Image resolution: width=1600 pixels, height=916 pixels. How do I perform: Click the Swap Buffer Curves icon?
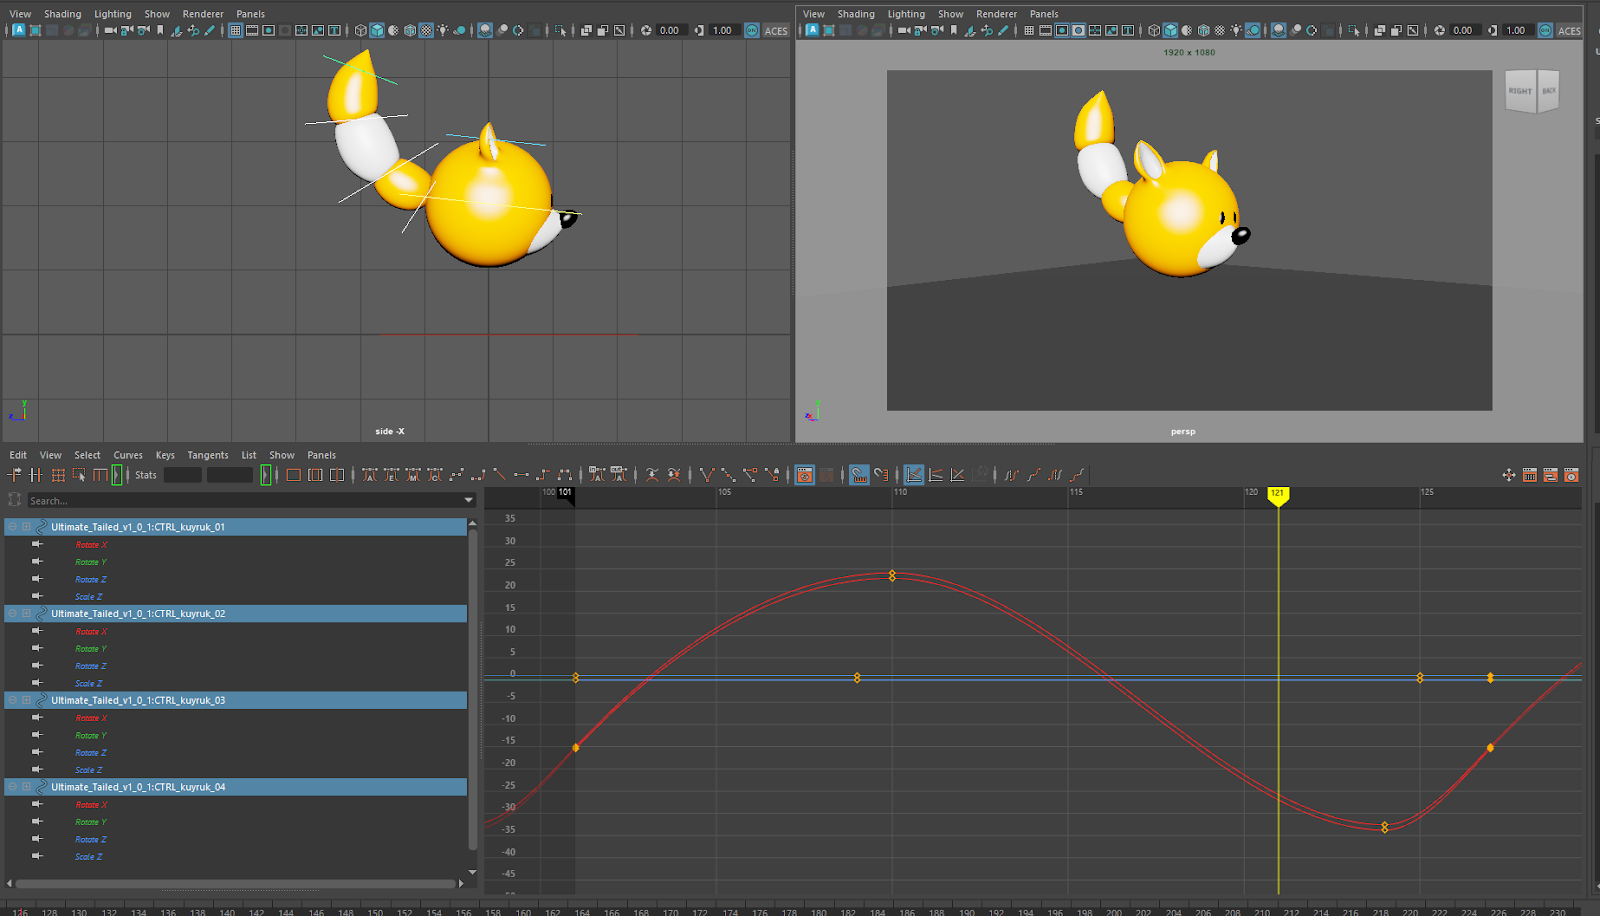(x=674, y=475)
